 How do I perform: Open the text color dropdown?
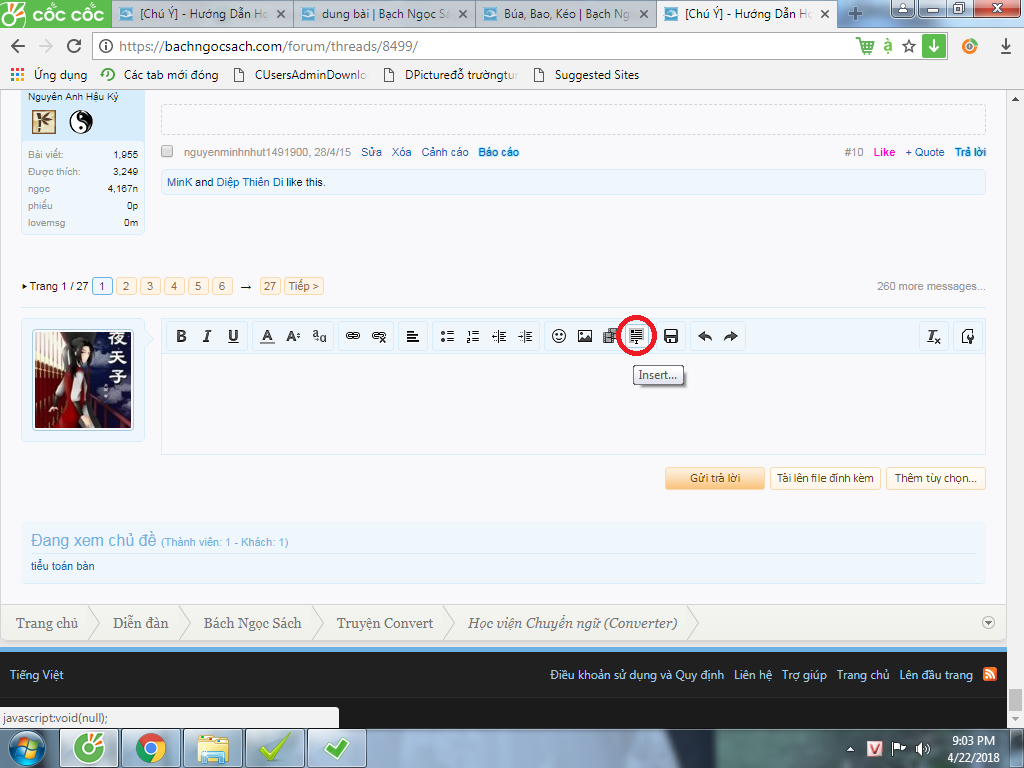267,337
